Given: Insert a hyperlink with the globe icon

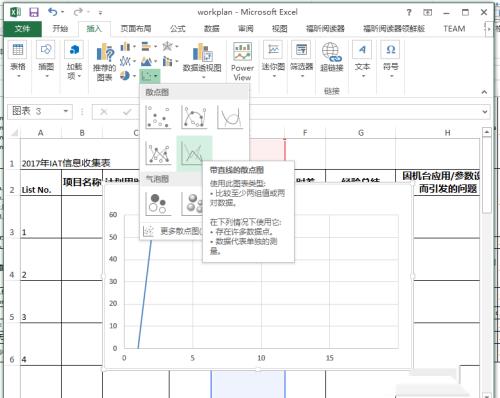Looking at the screenshot, I should (331, 57).
